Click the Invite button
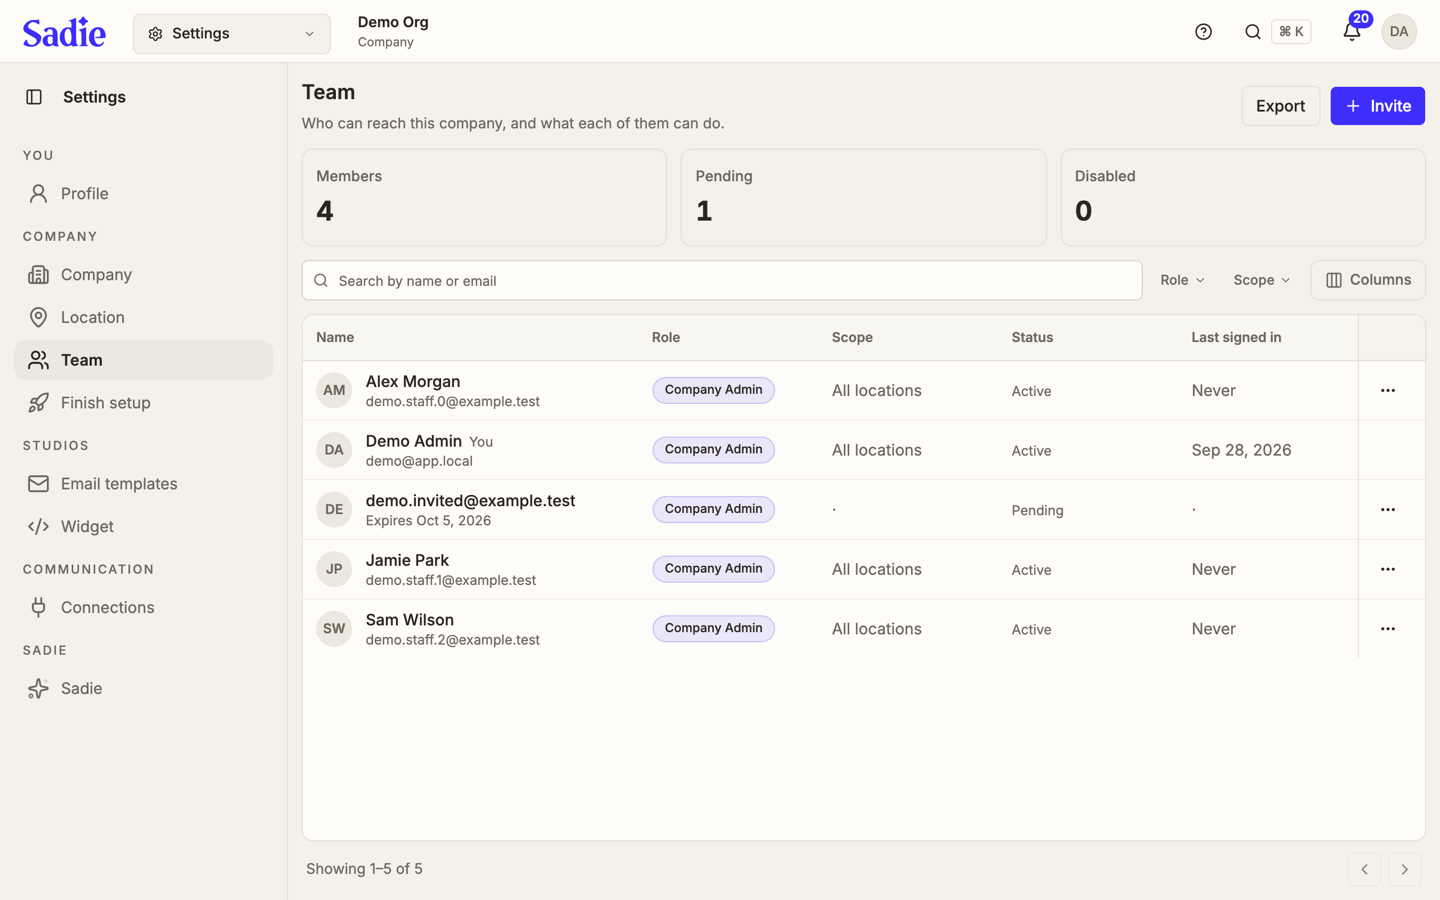 coord(1377,106)
